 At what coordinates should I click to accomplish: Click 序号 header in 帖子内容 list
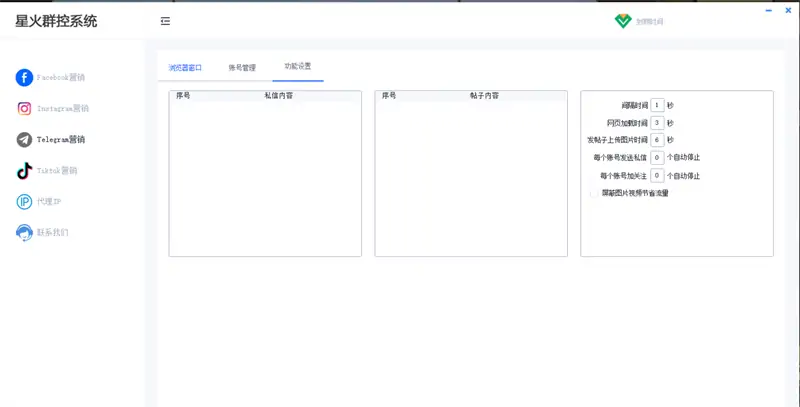click(x=389, y=95)
